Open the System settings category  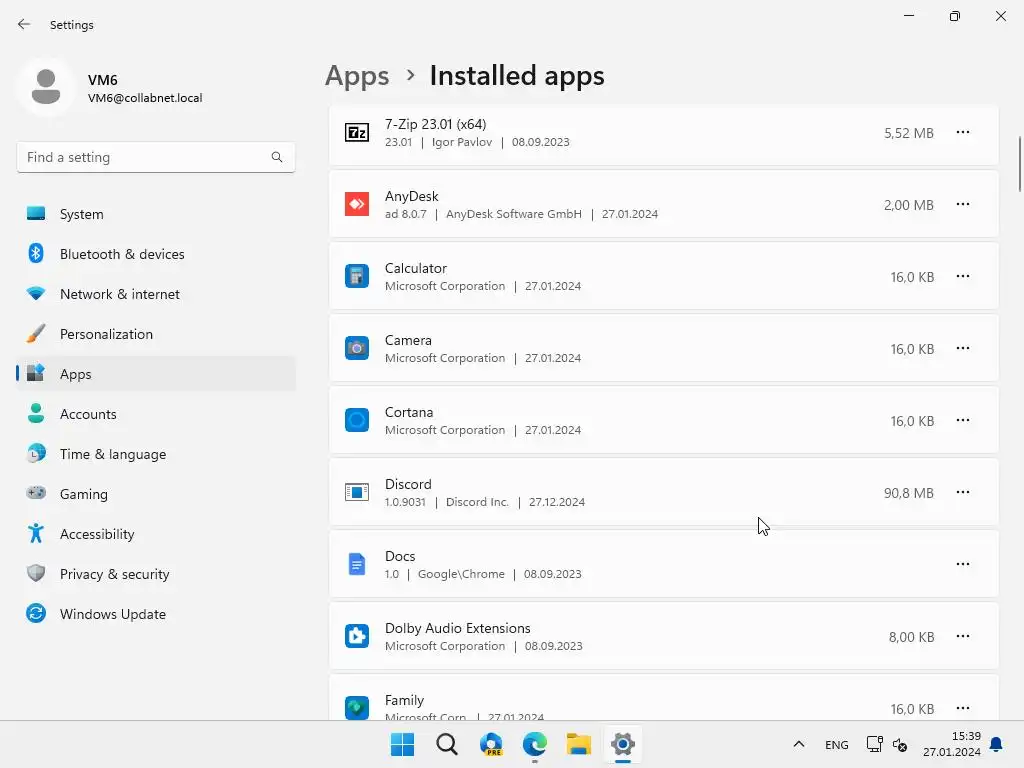coord(155,214)
